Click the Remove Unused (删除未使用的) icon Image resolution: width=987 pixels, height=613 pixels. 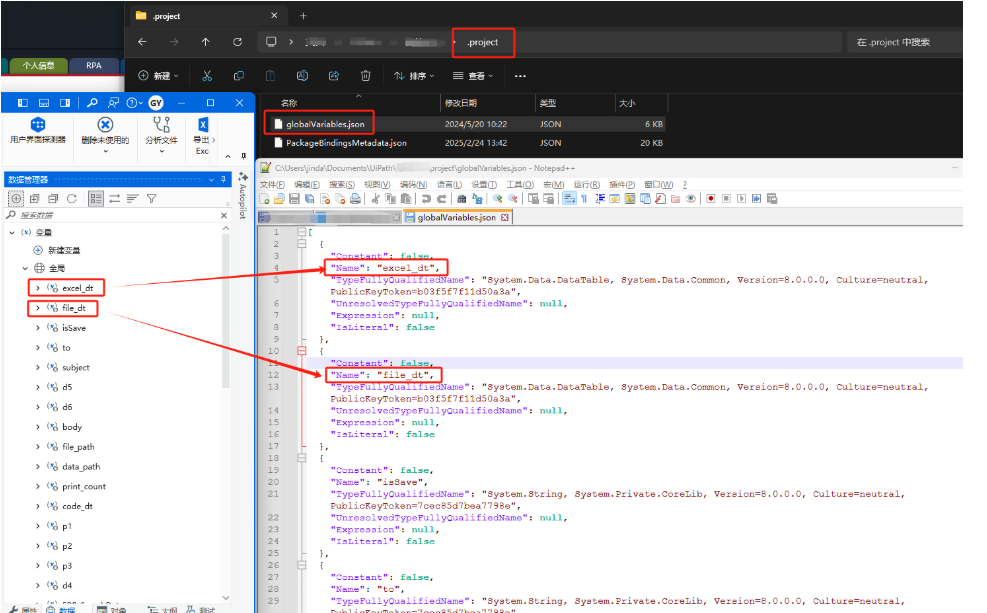coord(104,125)
